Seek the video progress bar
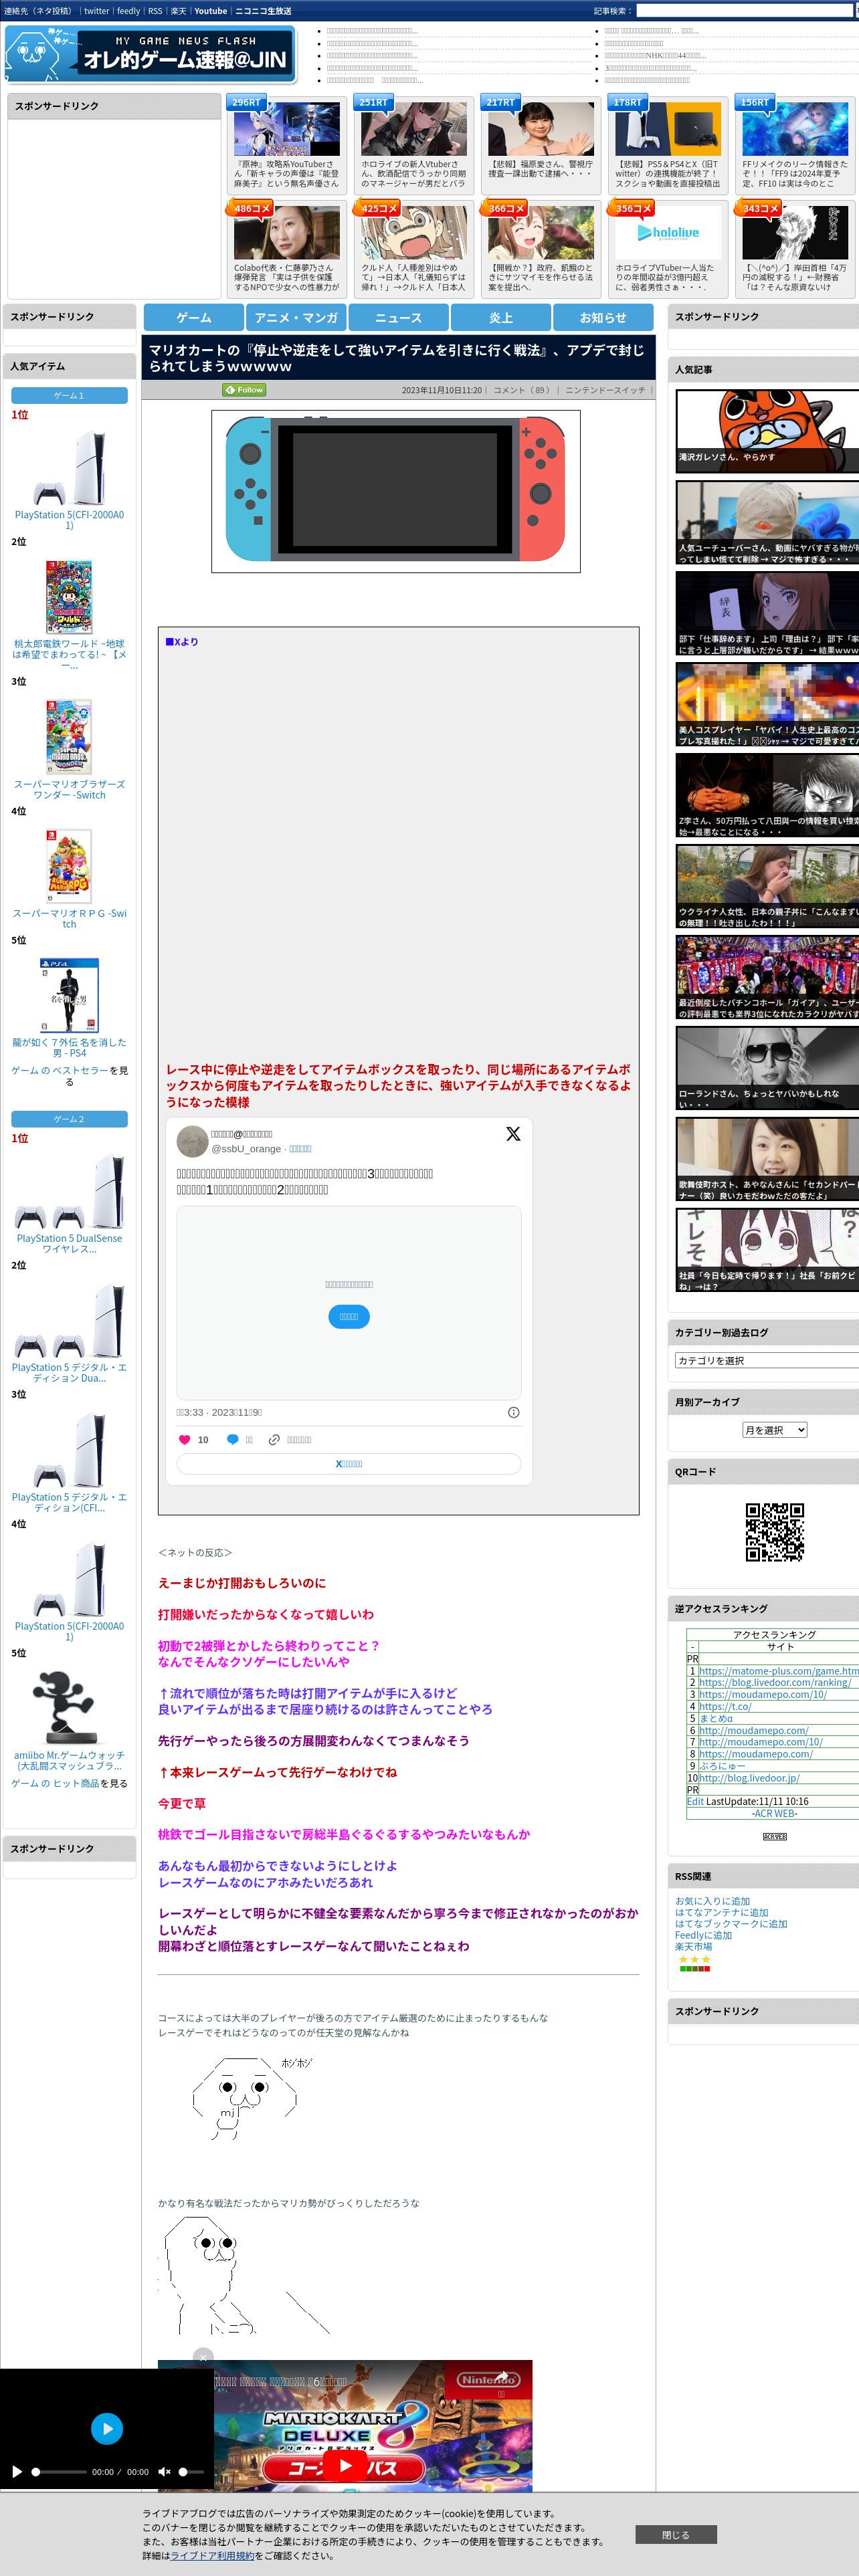Screen dimensions: 859x2576 (x=60, y=2471)
